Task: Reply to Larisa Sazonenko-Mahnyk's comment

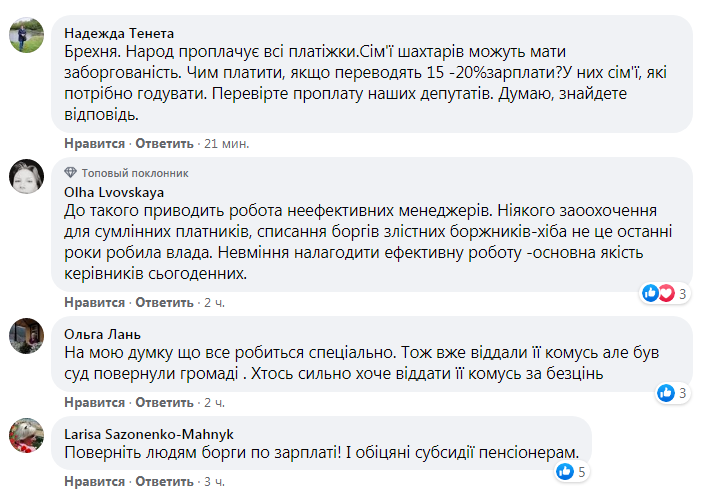Action: click(x=162, y=482)
